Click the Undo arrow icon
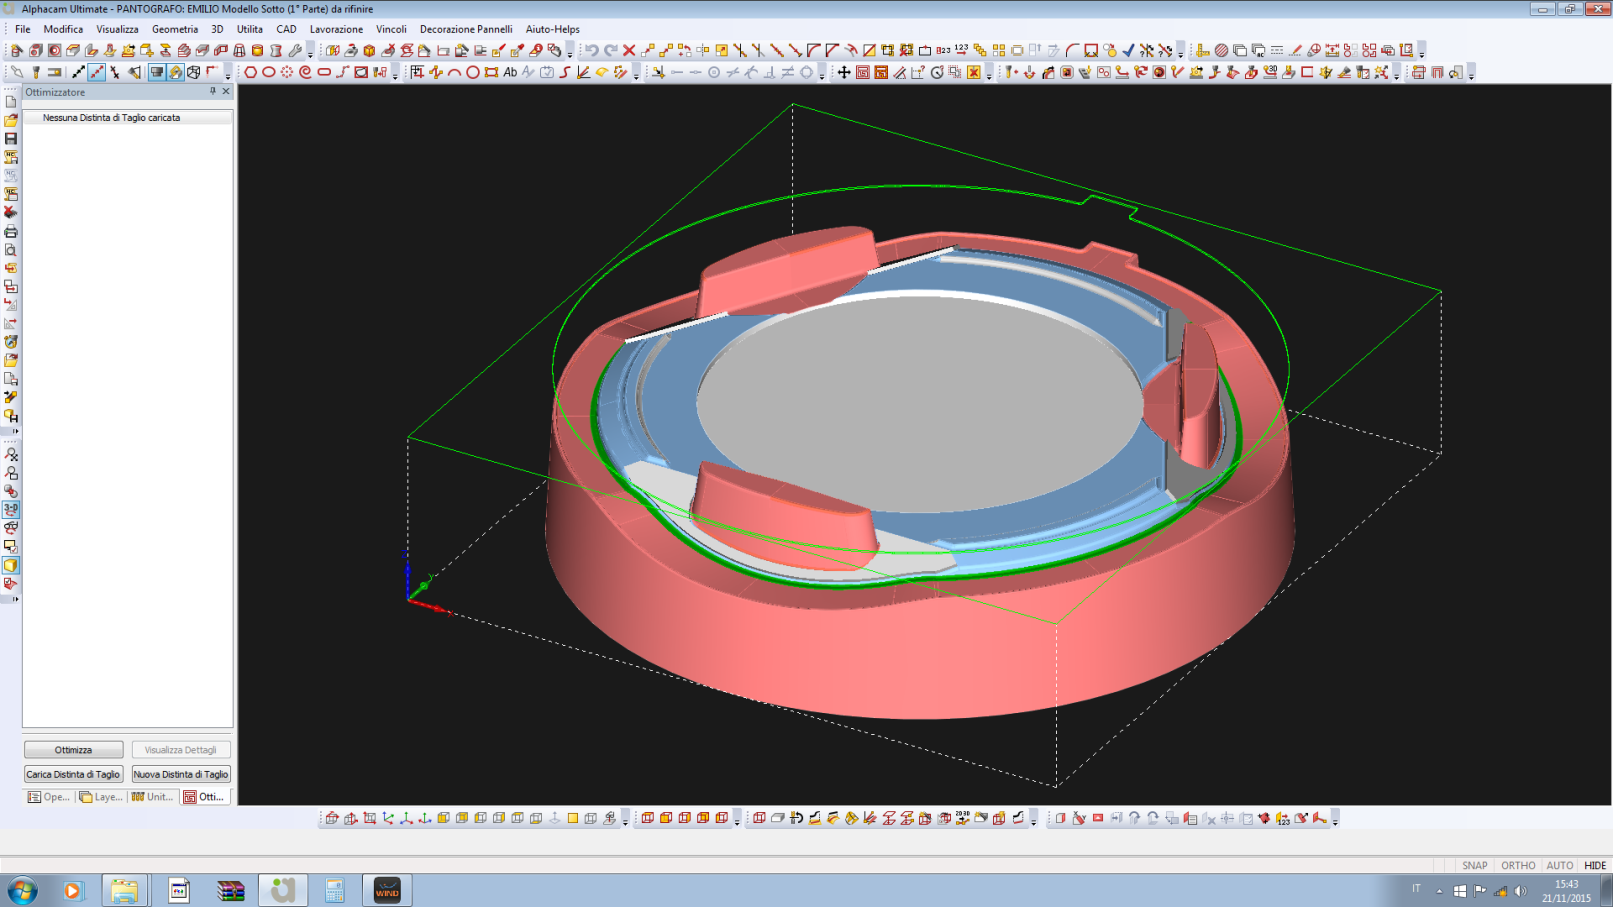This screenshot has width=1613, height=907. point(591,50)
